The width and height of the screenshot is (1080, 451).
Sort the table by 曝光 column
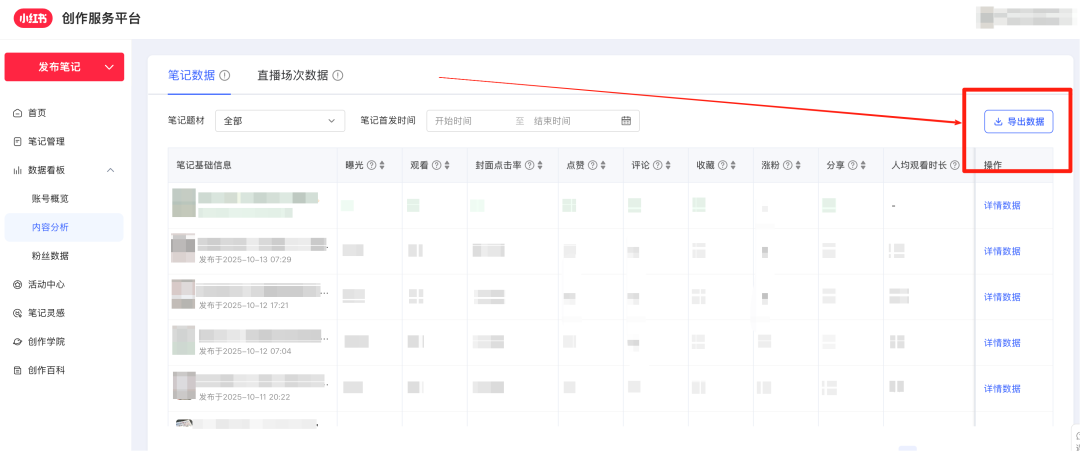pyautogui.click(x=382, y=165)
